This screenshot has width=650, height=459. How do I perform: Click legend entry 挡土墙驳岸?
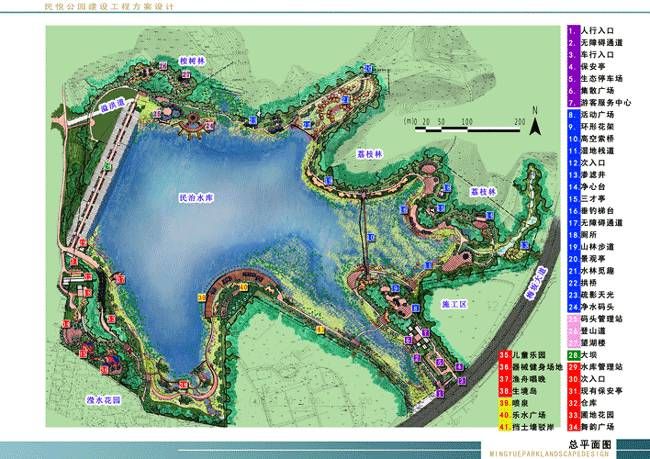pos(526,427)
